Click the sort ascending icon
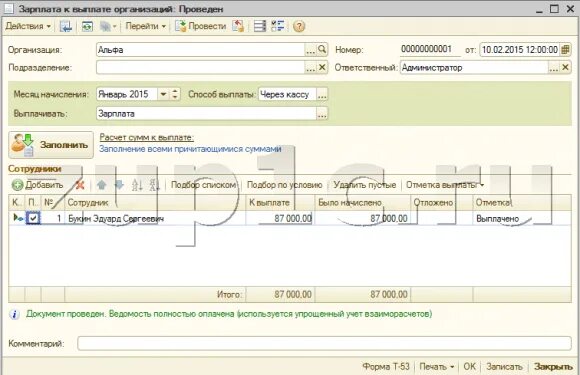580x375 pixels. point(137,185)
